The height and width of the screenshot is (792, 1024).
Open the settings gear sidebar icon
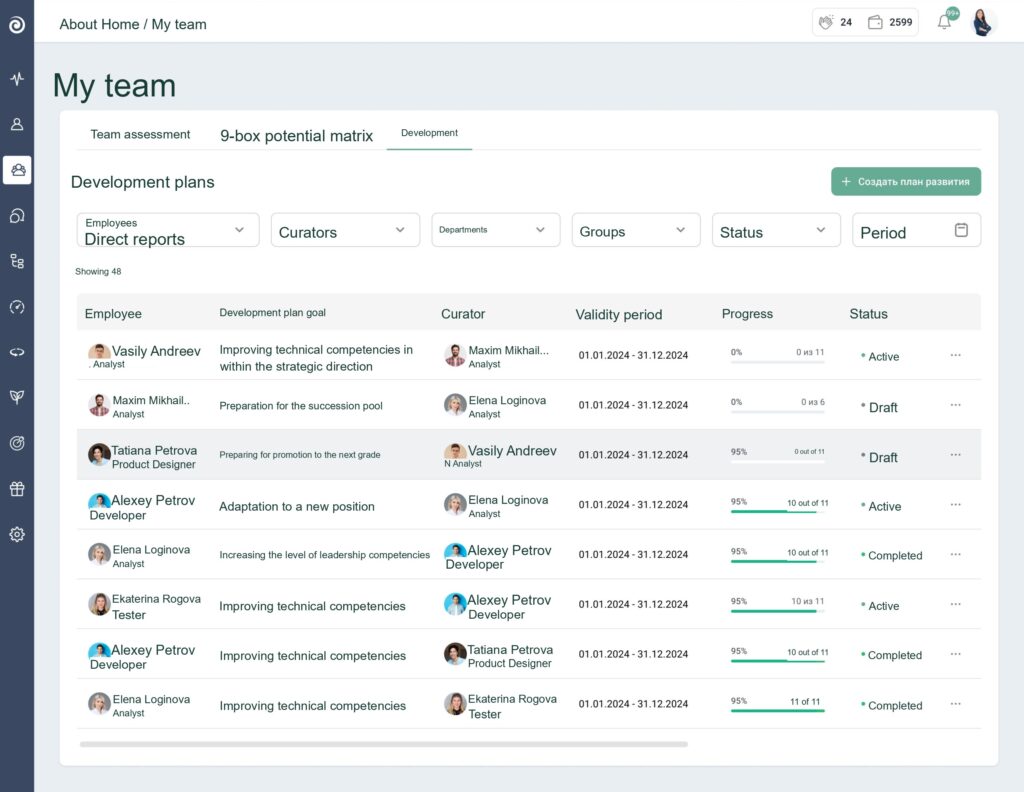click(17, 534)
